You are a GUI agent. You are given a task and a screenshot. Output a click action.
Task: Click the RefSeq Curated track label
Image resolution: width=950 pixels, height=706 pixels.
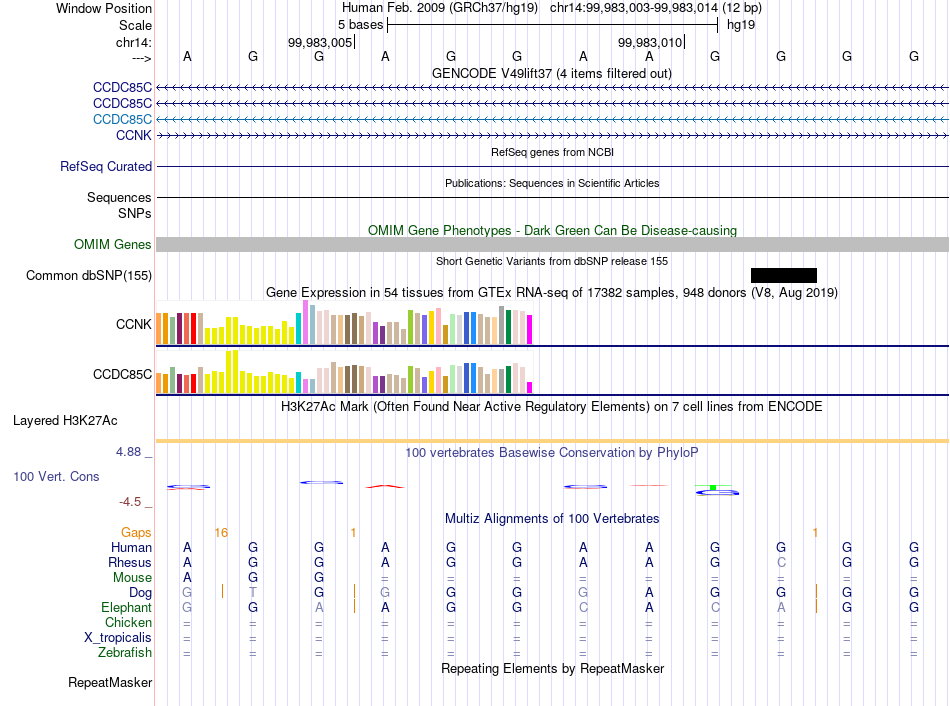pos(106,166)
